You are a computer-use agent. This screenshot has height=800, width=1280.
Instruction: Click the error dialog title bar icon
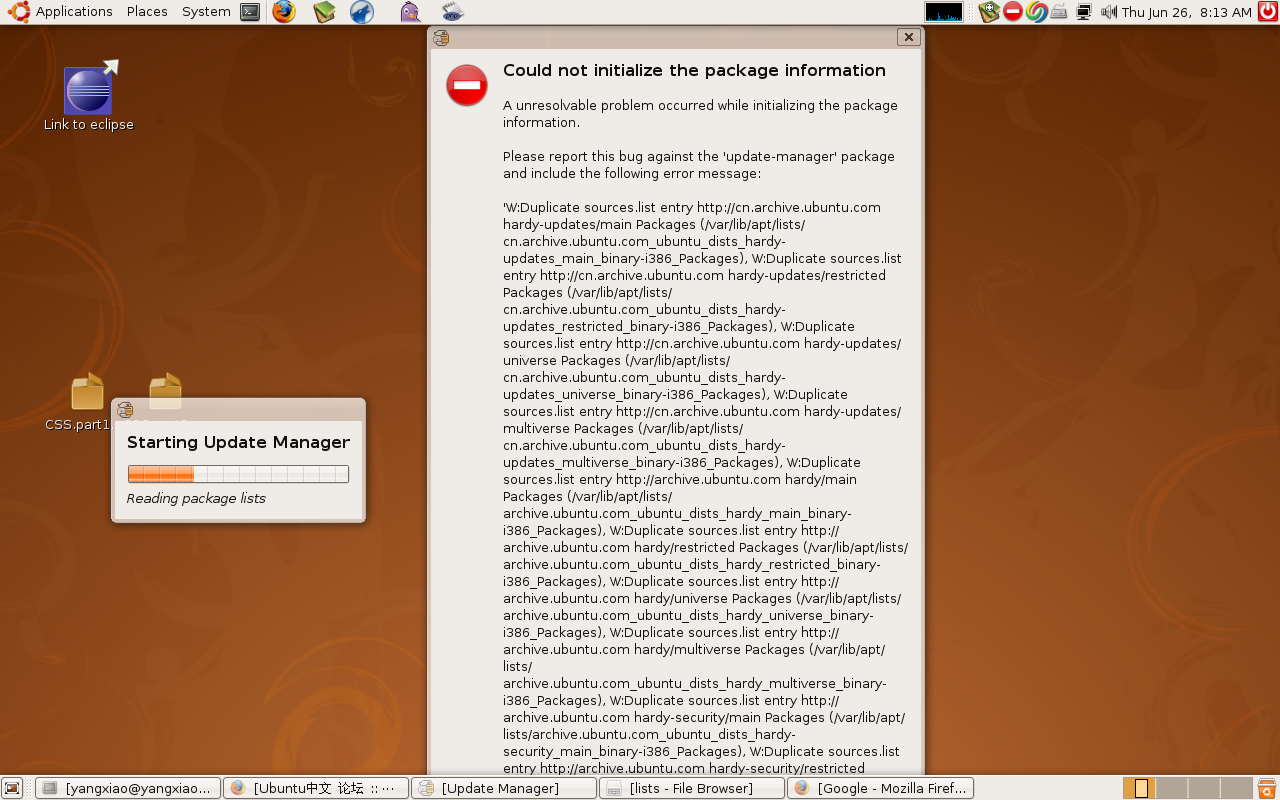coord(441,37)
